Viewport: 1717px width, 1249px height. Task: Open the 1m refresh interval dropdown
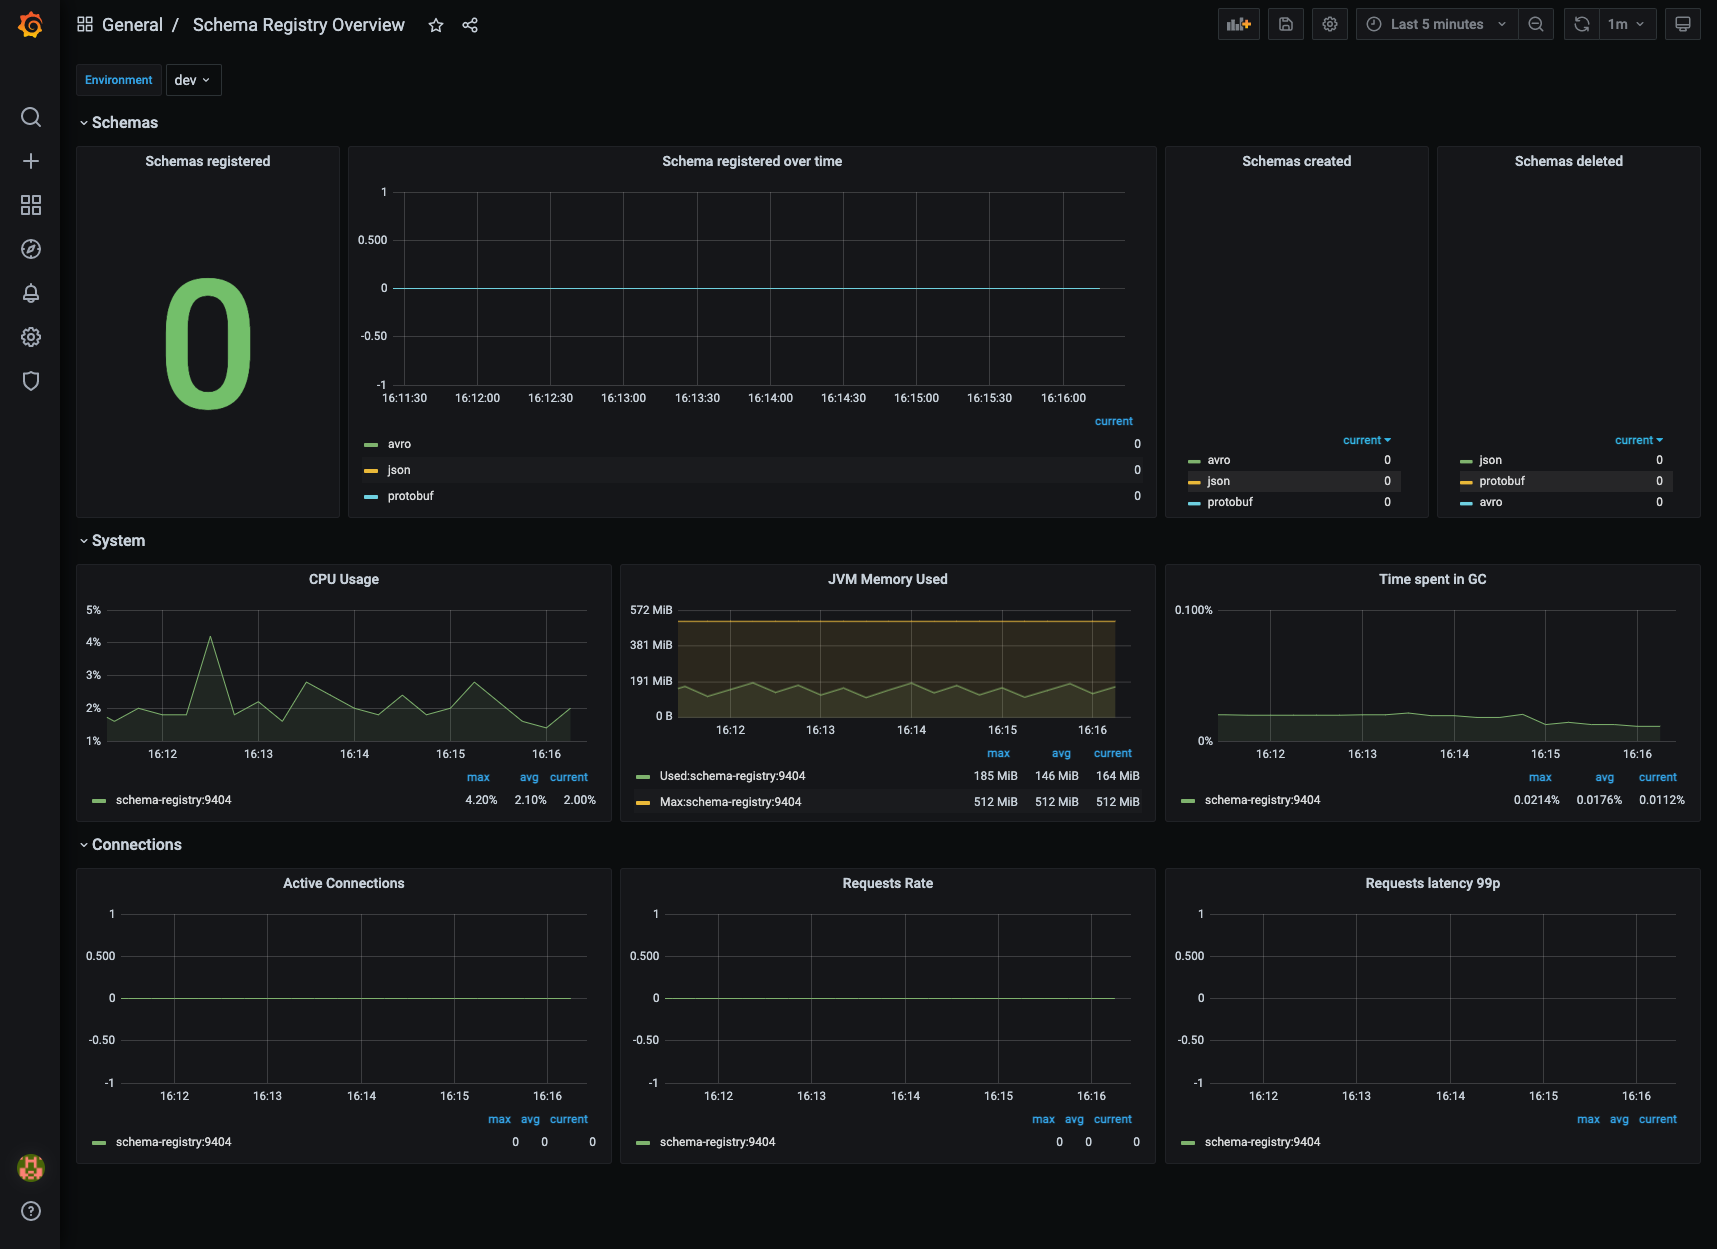pos(1627,24)
